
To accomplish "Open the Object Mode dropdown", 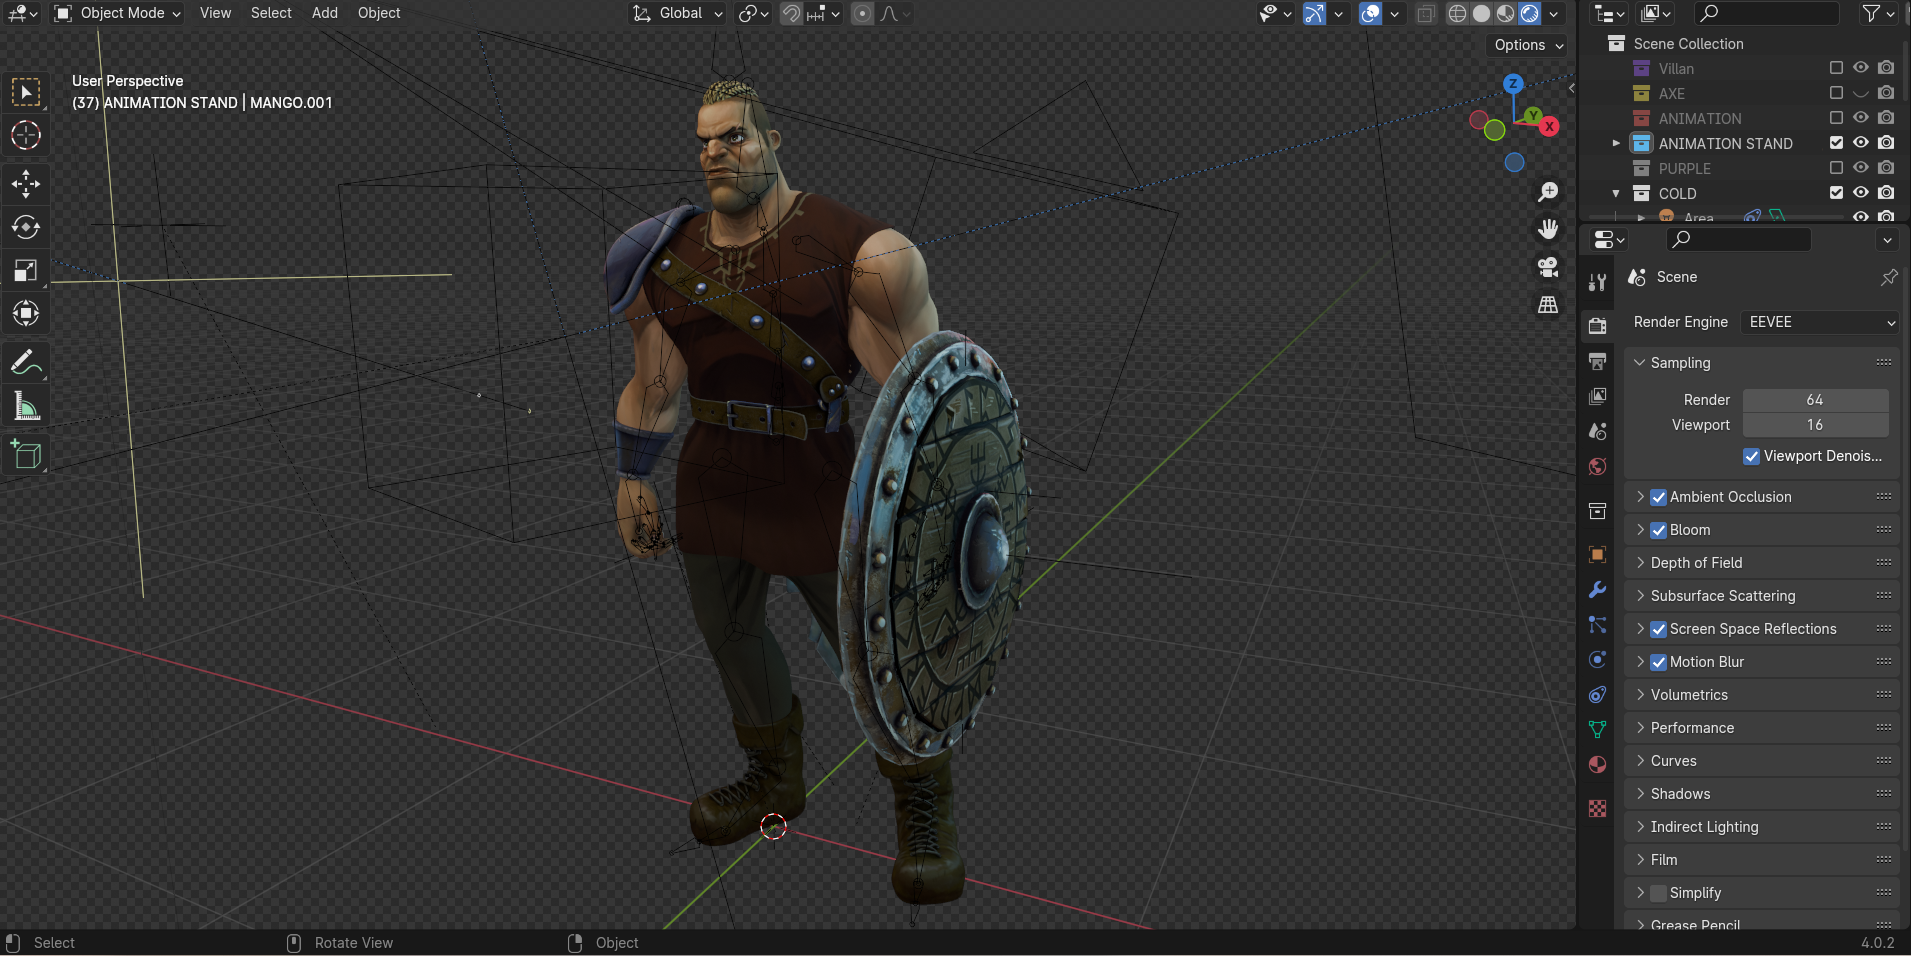I will [118, 13].
